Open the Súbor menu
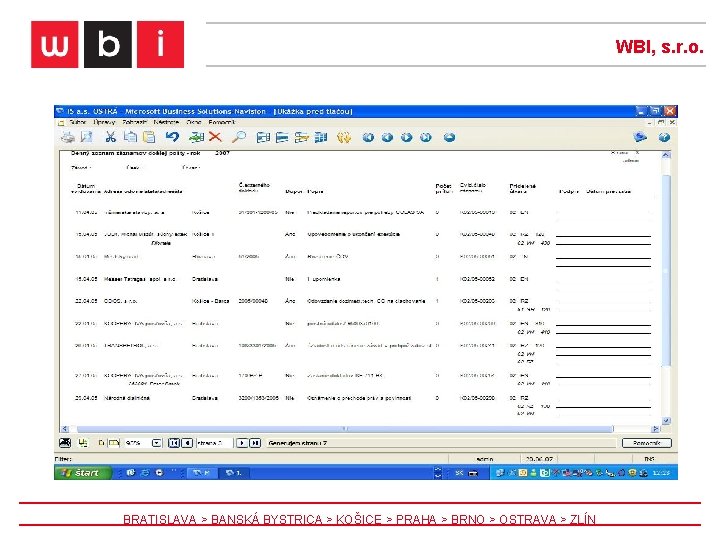 78,122
